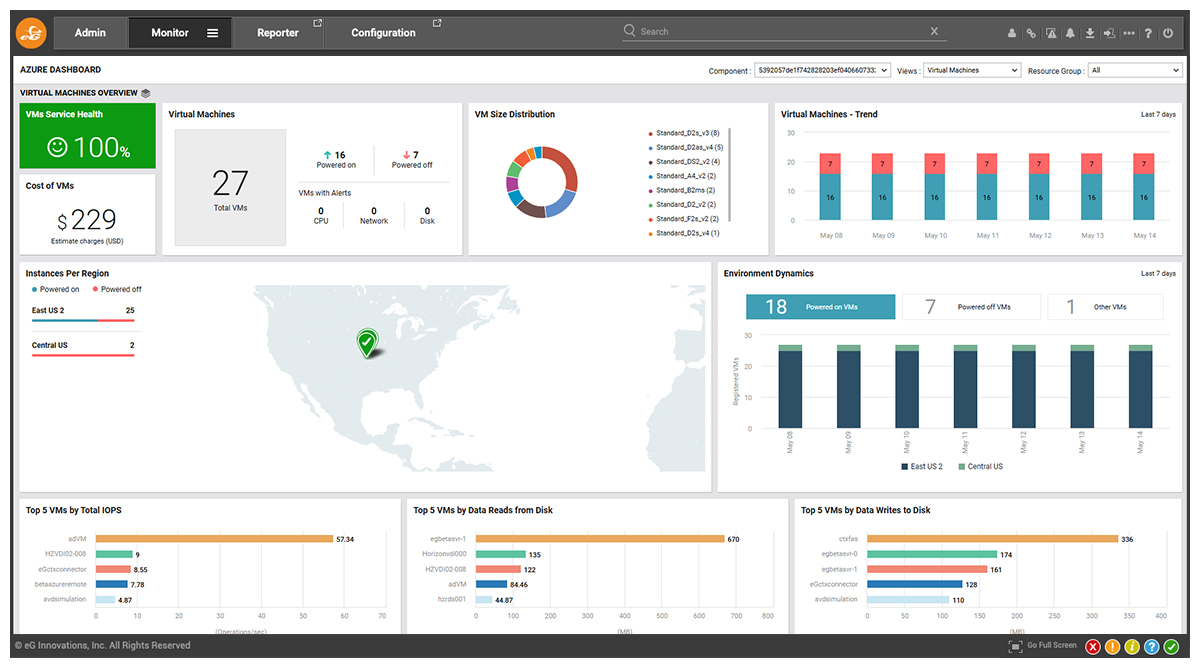
Task: Click the Standard_F2s_v2 legend entry
Action: point(683,219)
